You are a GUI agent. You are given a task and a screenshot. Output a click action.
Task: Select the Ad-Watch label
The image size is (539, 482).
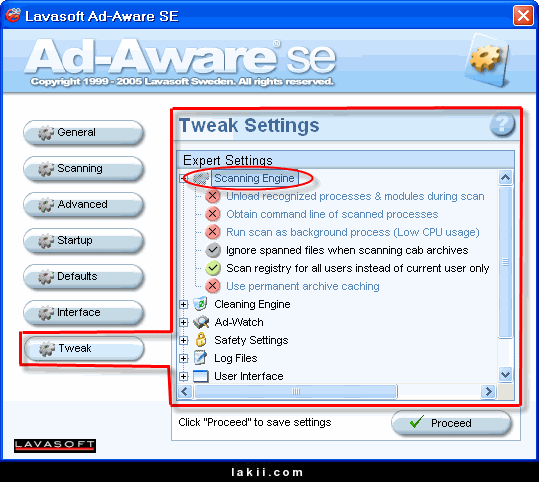click(x=239, y=322)
